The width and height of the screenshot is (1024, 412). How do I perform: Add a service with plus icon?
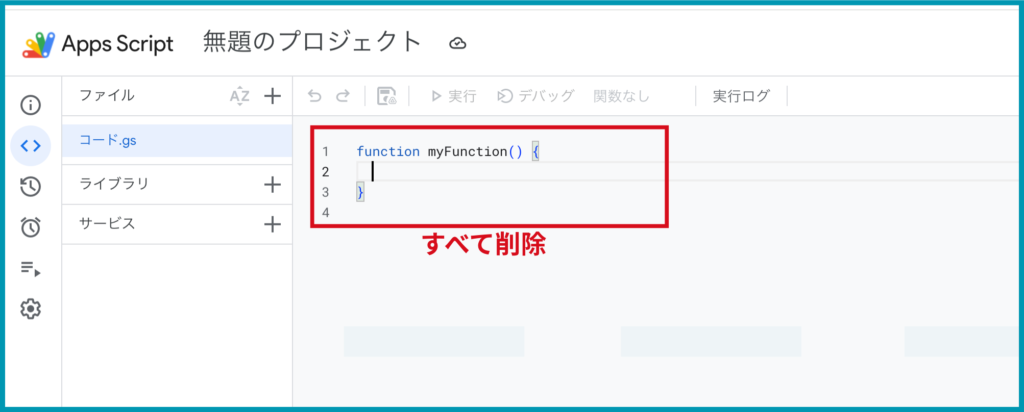pos(272,225)
